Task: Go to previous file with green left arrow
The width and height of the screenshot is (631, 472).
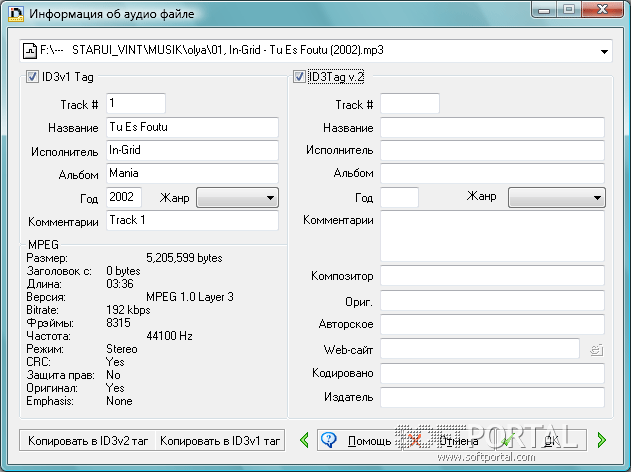Action: 305,440
